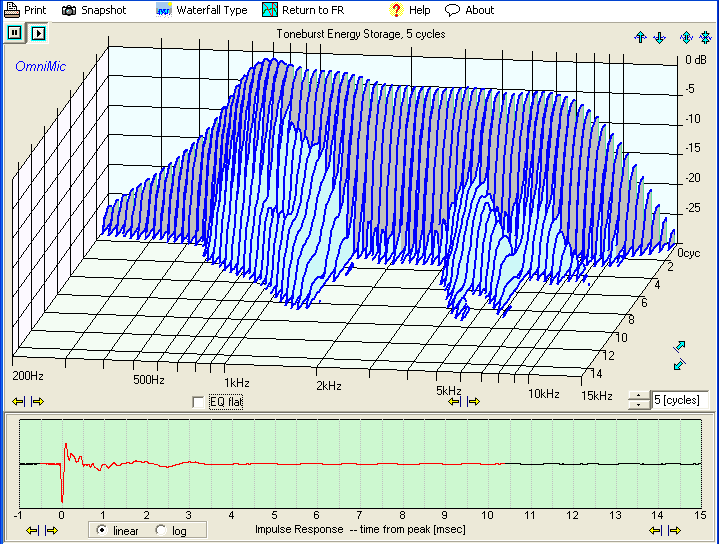Click the cycles spinner arrows
The height and width of the screenshot is (544, 719).
(637, 400)
